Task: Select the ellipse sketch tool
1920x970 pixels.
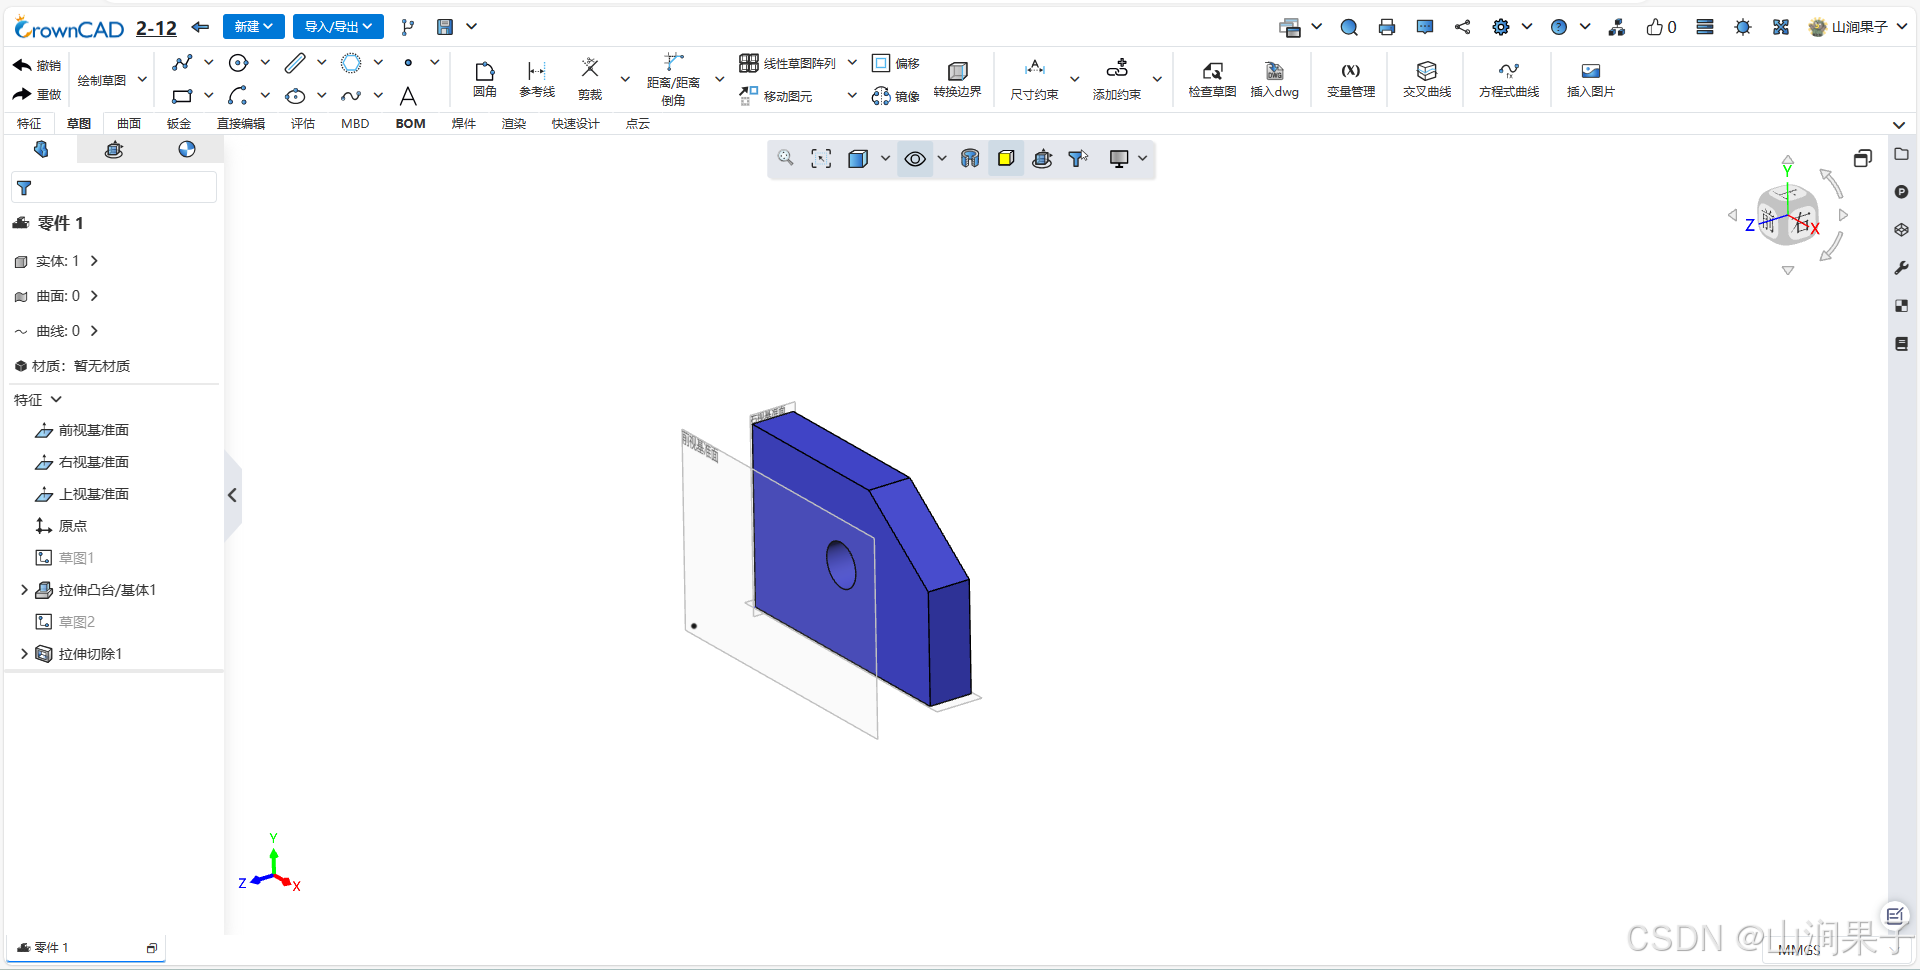Action: point(295,96)
